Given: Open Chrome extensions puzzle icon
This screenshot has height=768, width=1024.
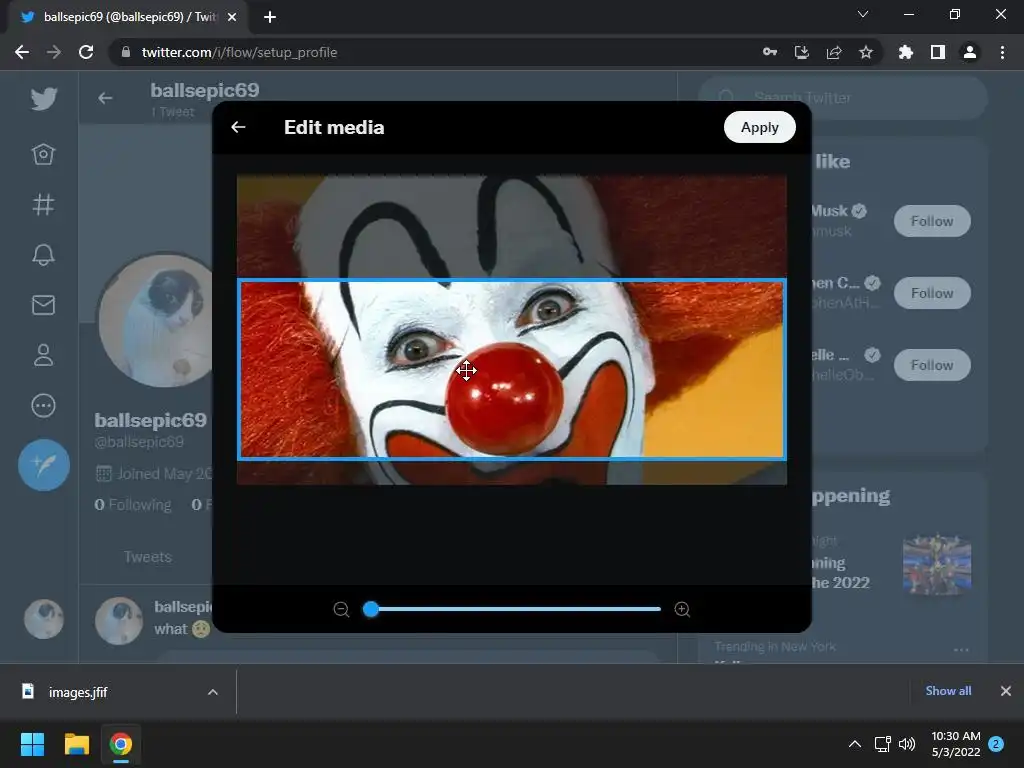Looking at the screenshot, I should click(x=906, y=52).
